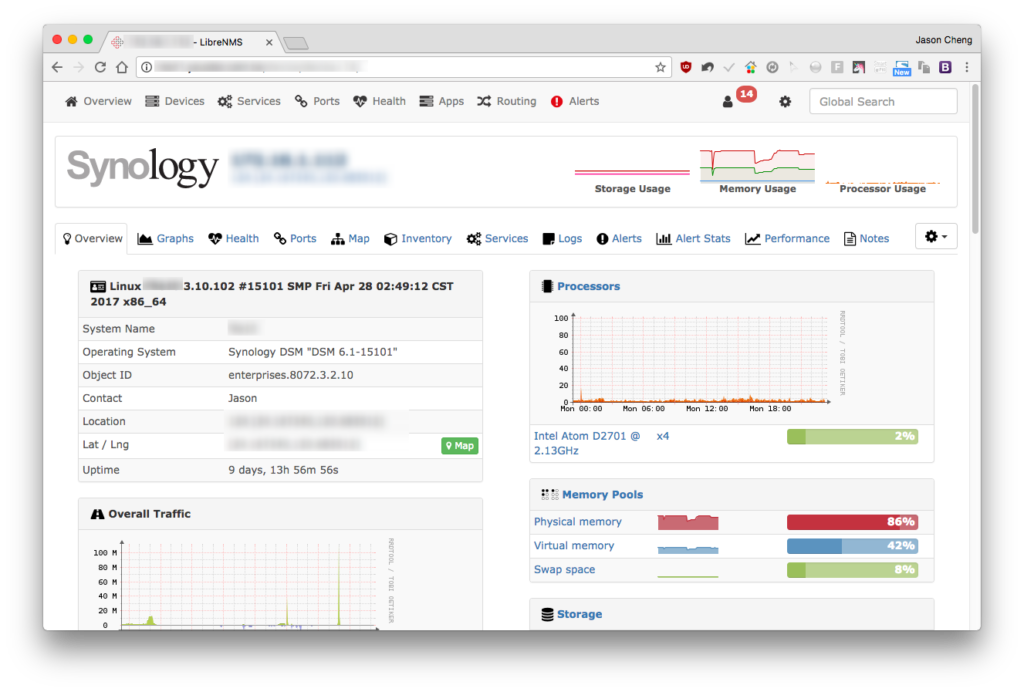This screenshot has height=692, width=1024.
Task: Open the Swap space link
Action: pos(564,569)
